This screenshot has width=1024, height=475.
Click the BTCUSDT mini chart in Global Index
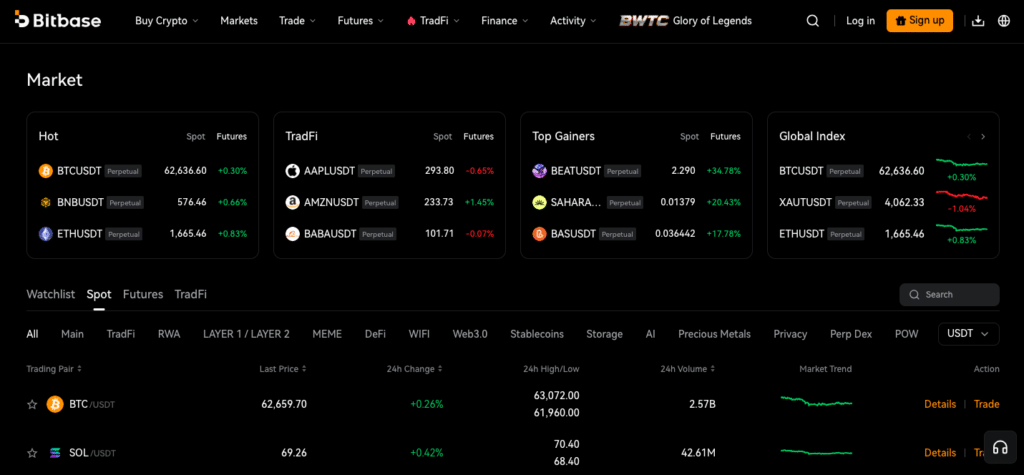[961, 162]
